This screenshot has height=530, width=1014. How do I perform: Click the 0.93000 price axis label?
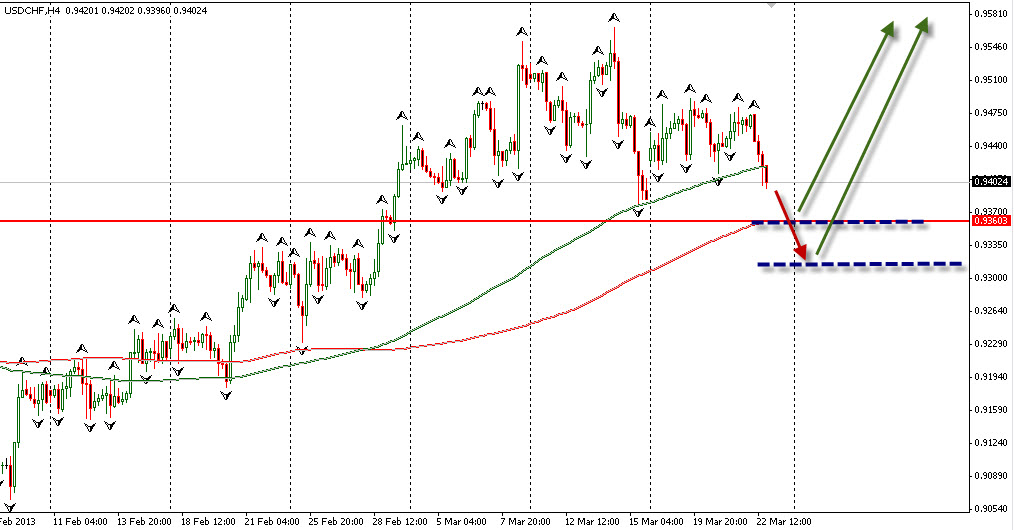[988, 277]
